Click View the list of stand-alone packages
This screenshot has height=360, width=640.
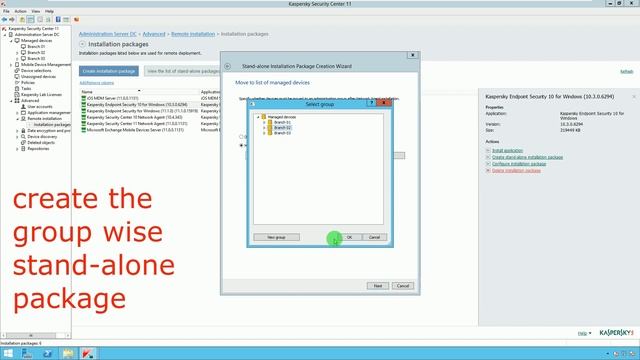tap(183, 71)
